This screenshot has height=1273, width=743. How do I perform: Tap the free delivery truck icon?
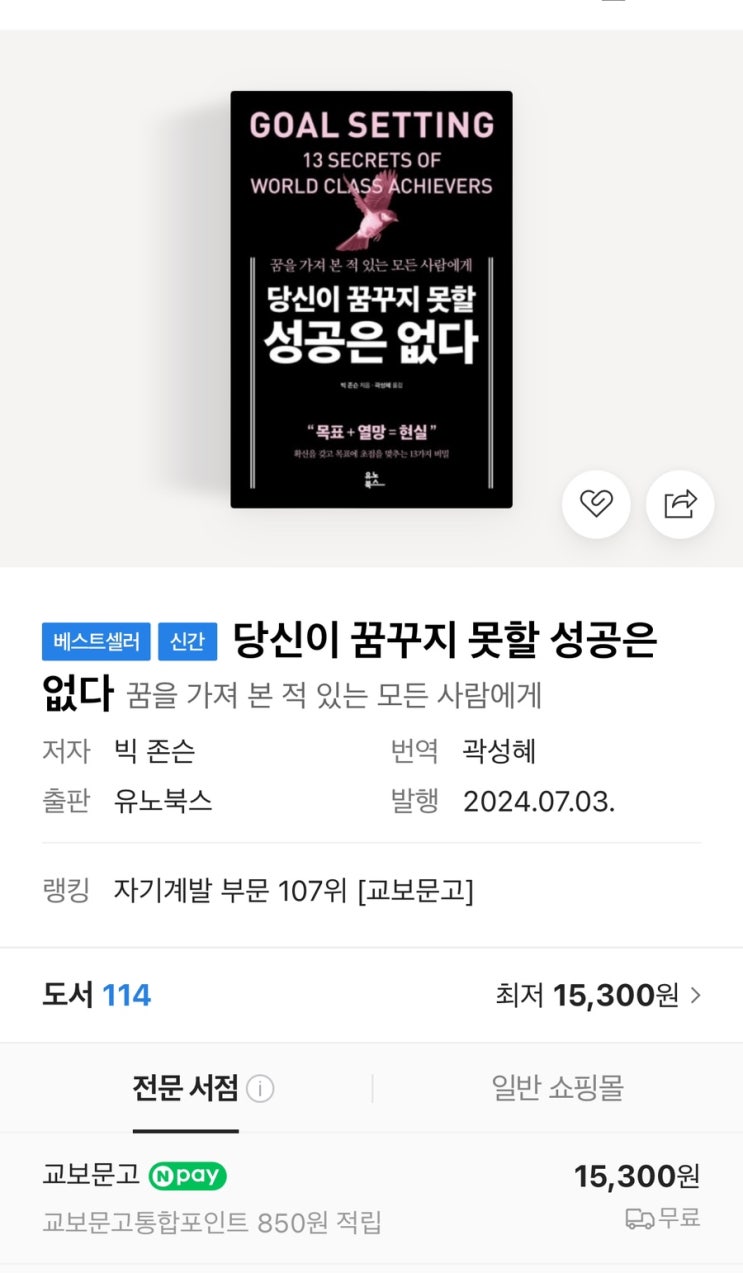(x=640, y=1219)
